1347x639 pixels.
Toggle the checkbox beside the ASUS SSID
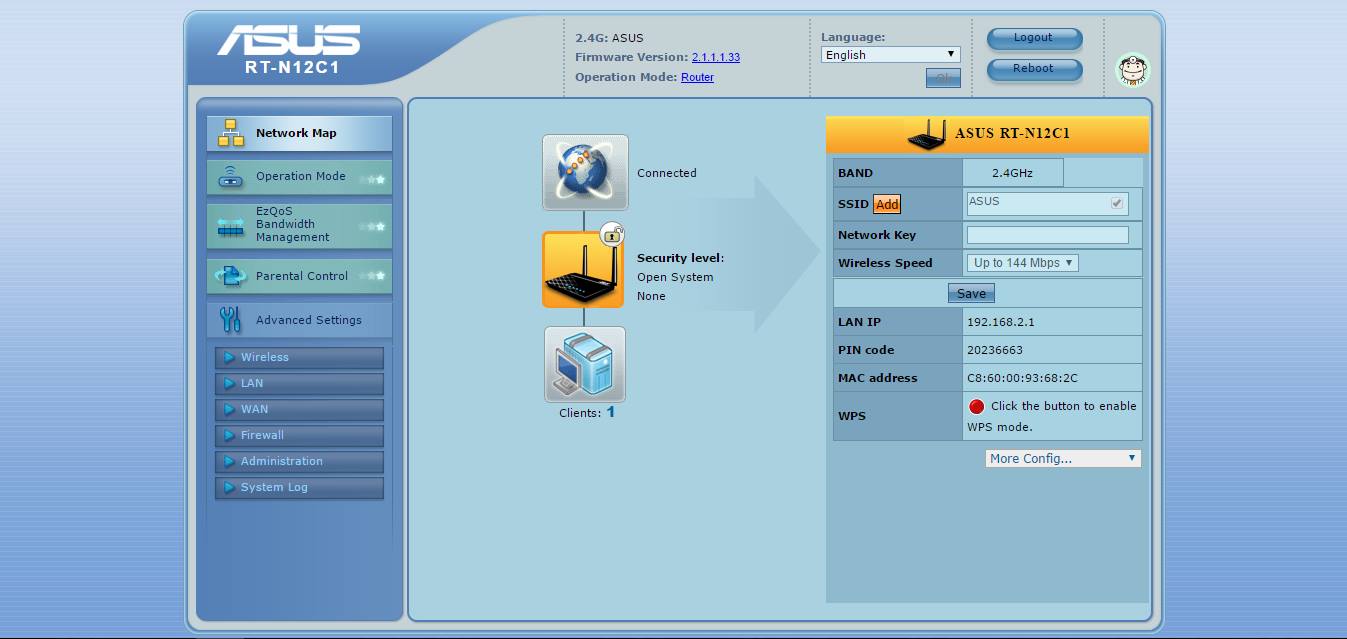click(1117, 203)
